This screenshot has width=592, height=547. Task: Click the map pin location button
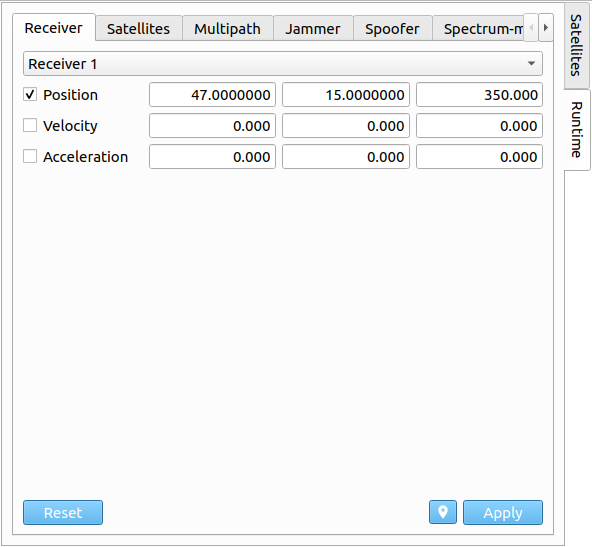pos(442,512)
